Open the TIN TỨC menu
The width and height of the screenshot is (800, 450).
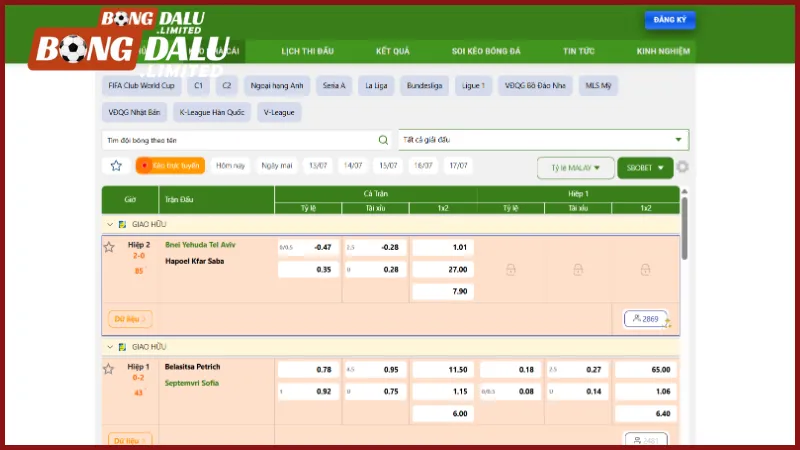pos(579,51)
